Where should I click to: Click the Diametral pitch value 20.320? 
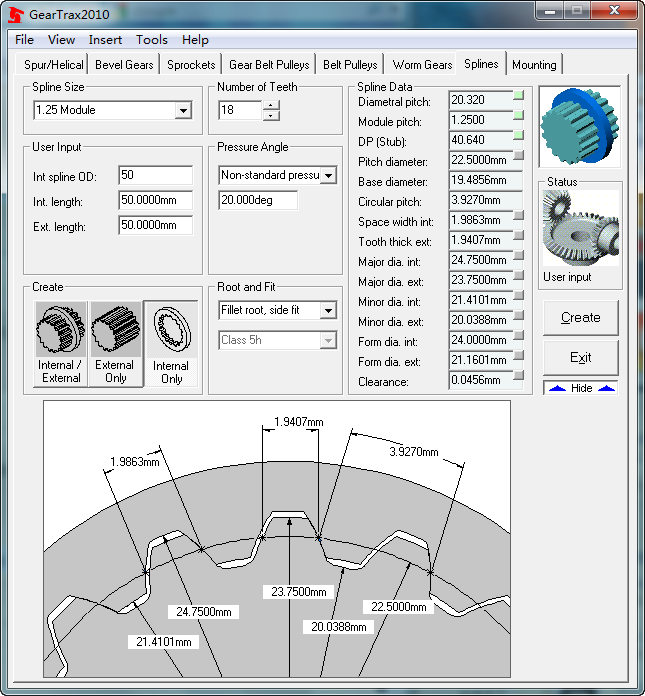[481, 100]
